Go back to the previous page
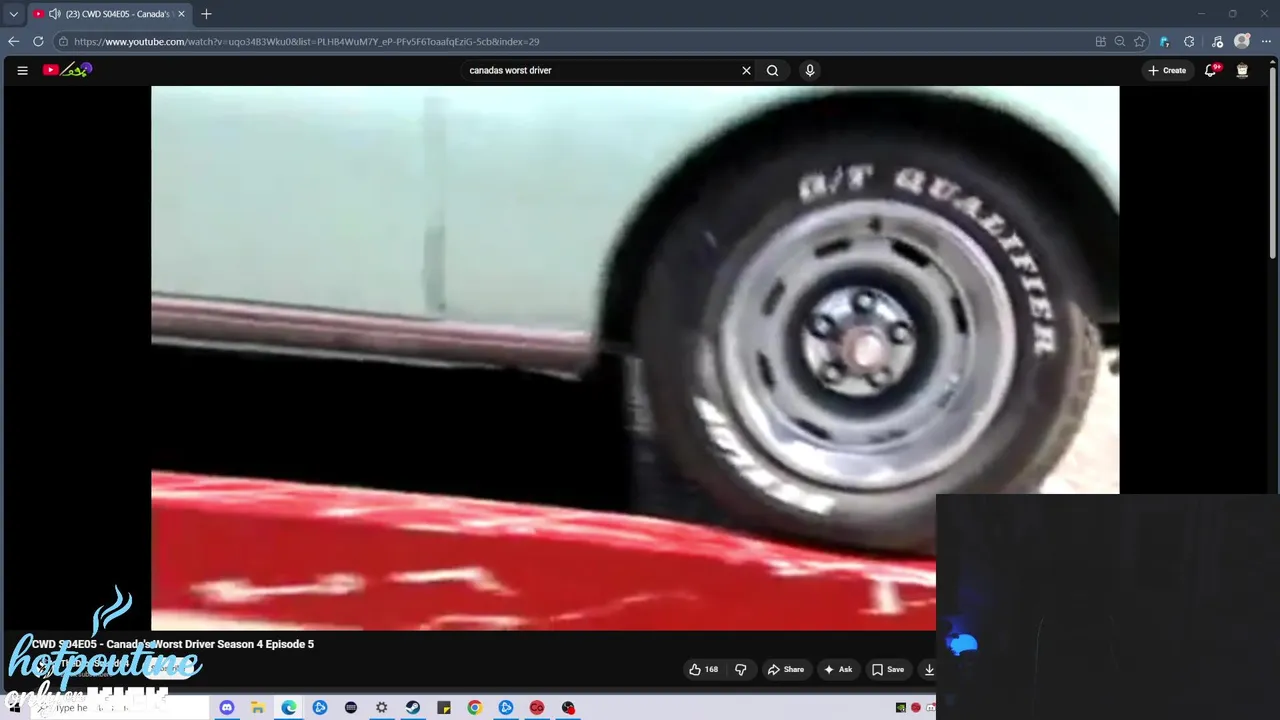Viewport: 1280px width, 720px height. point(13,41)
